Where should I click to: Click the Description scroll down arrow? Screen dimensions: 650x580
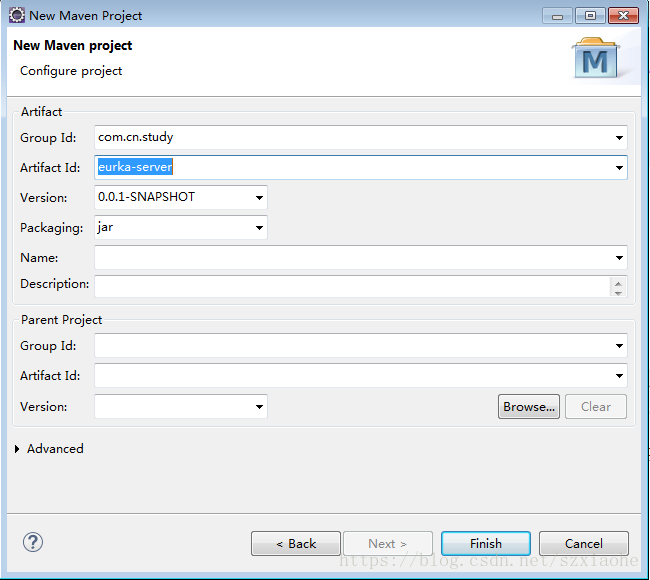coord(618,293)
